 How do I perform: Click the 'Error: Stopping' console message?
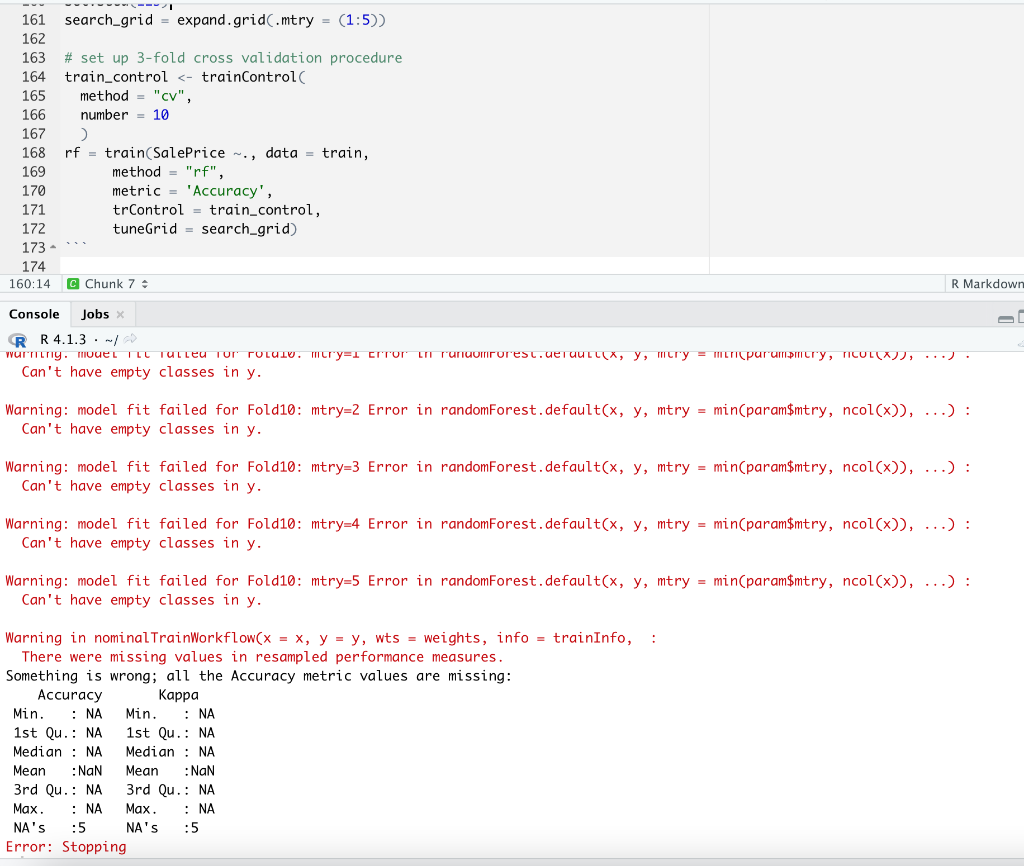pos(66,847)
